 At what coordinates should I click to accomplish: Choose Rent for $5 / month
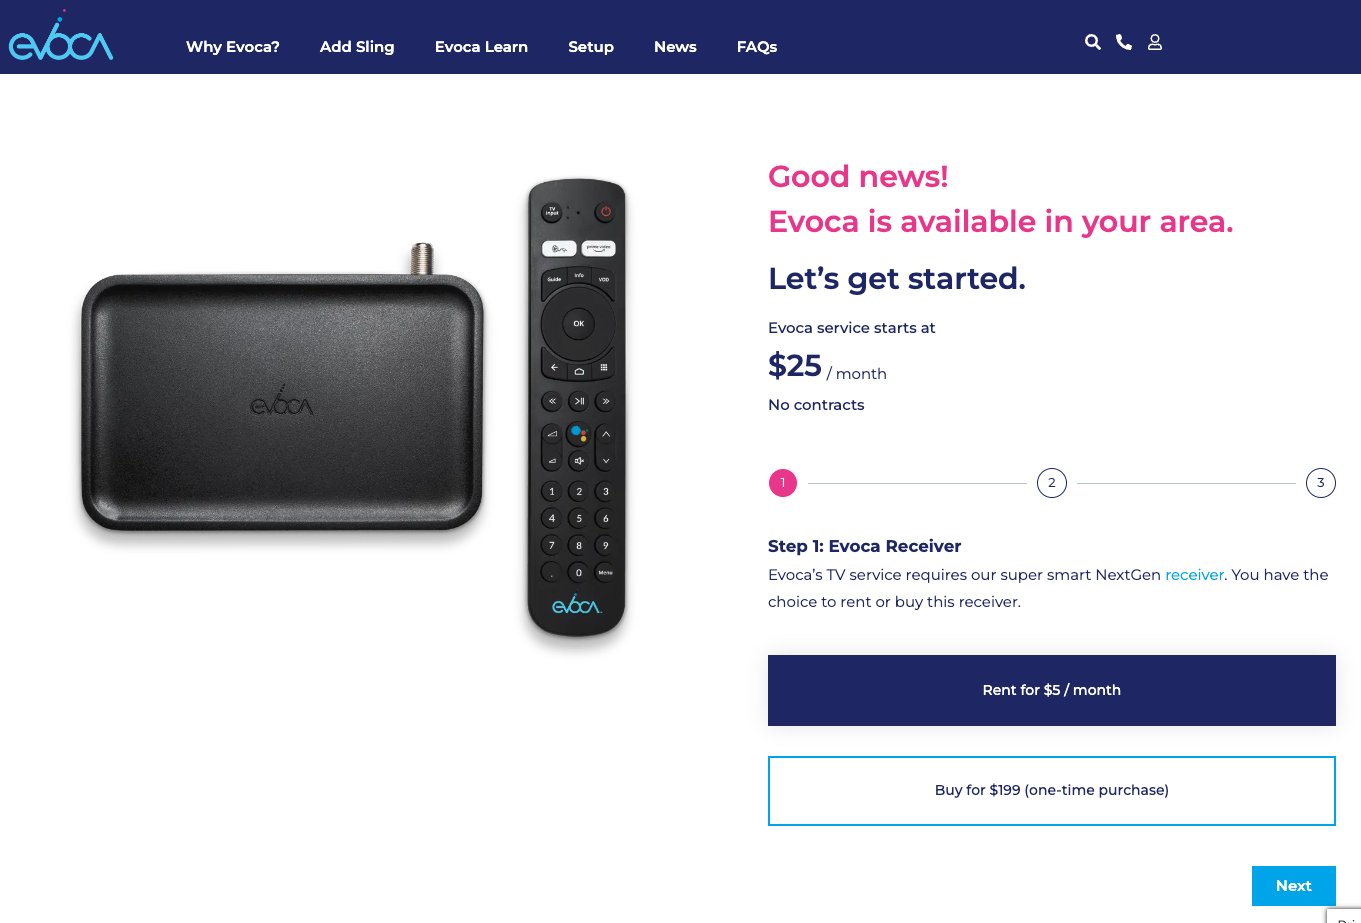pyautogui.click(x=1052, y=690)
